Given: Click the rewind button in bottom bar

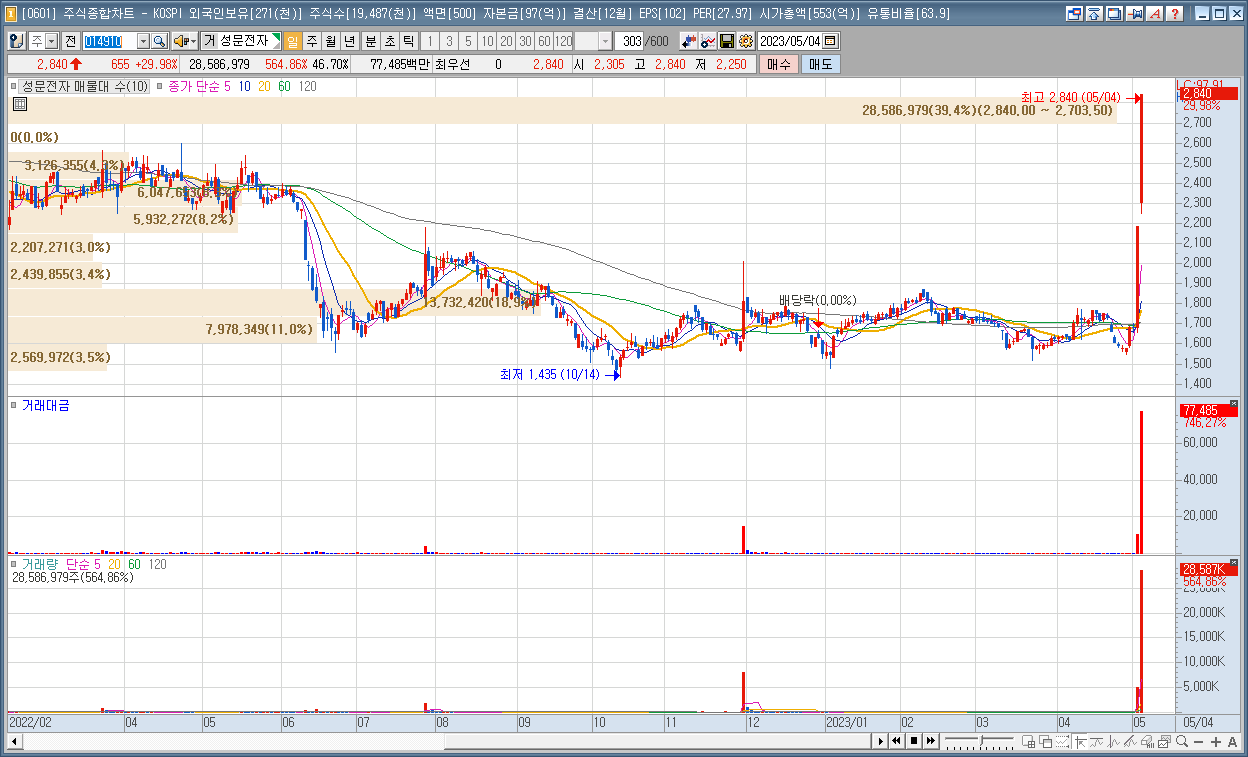Looking at the screenshot, I should (x=896, y=741).
